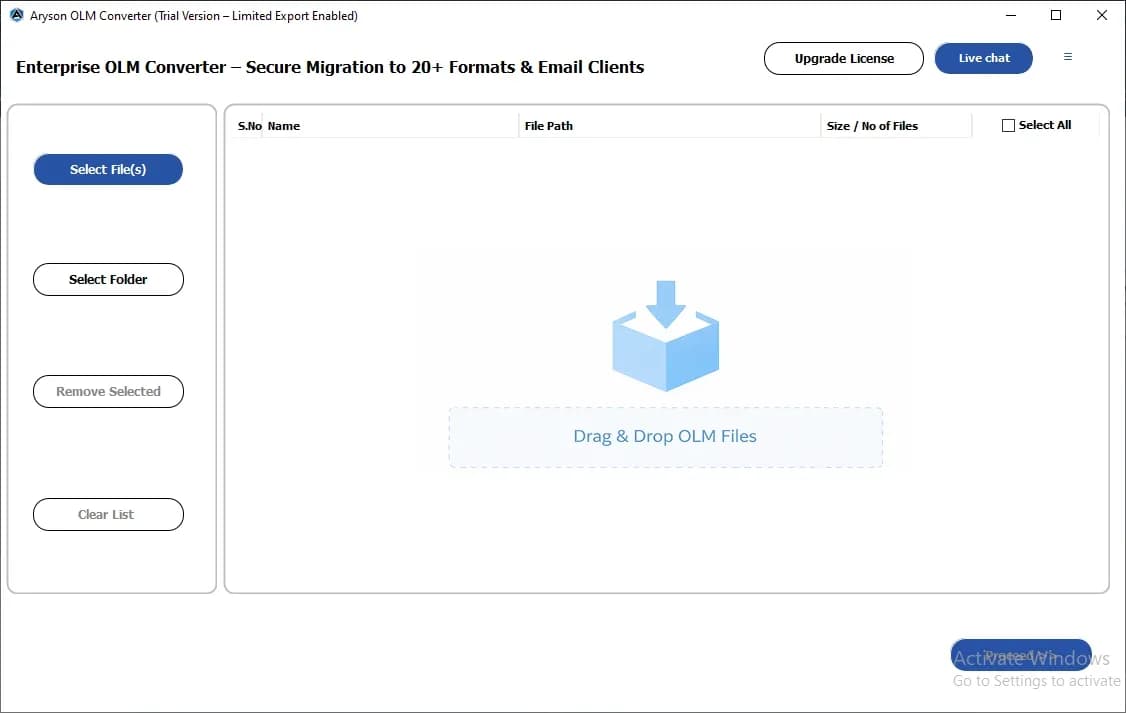Screen dimensions: 1126x713
Task: Click the File Path column header
Action: coord(669,126)
